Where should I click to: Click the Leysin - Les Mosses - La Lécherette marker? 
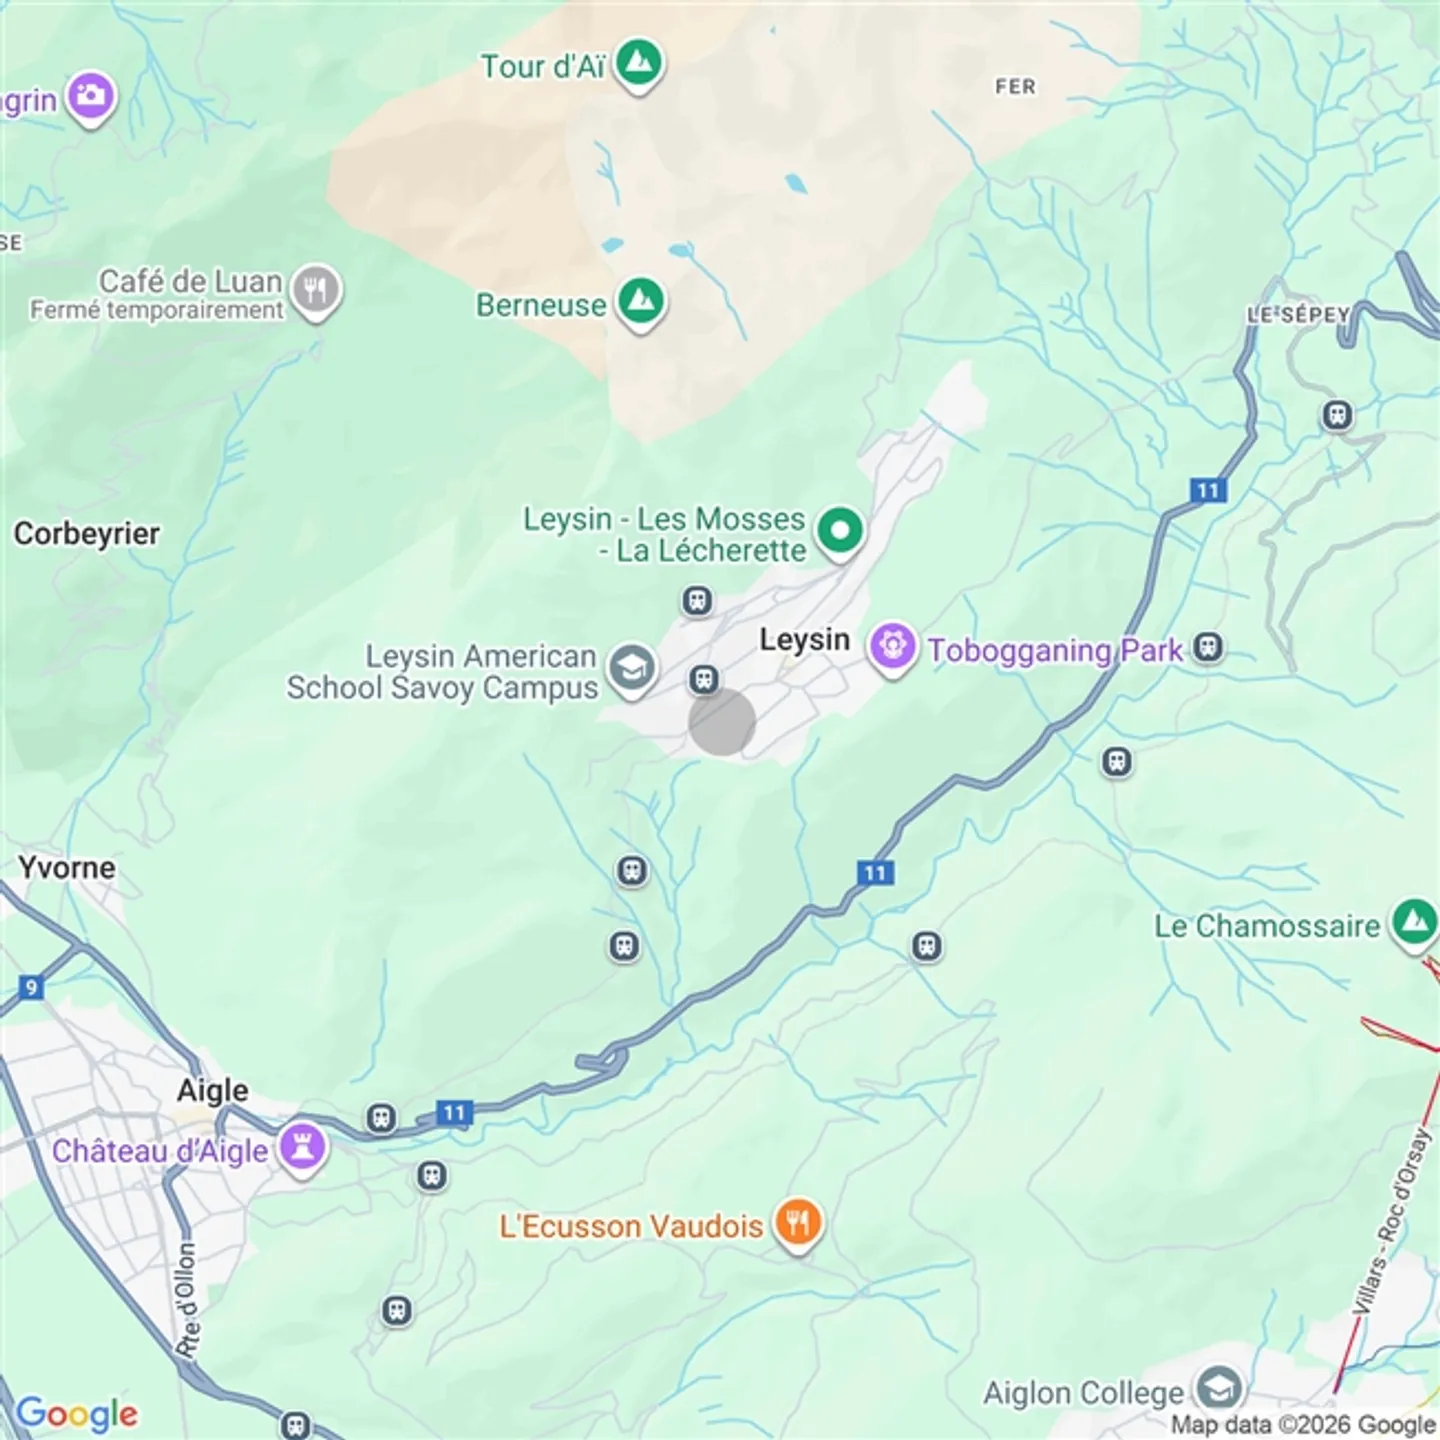(x=841, y=532)
